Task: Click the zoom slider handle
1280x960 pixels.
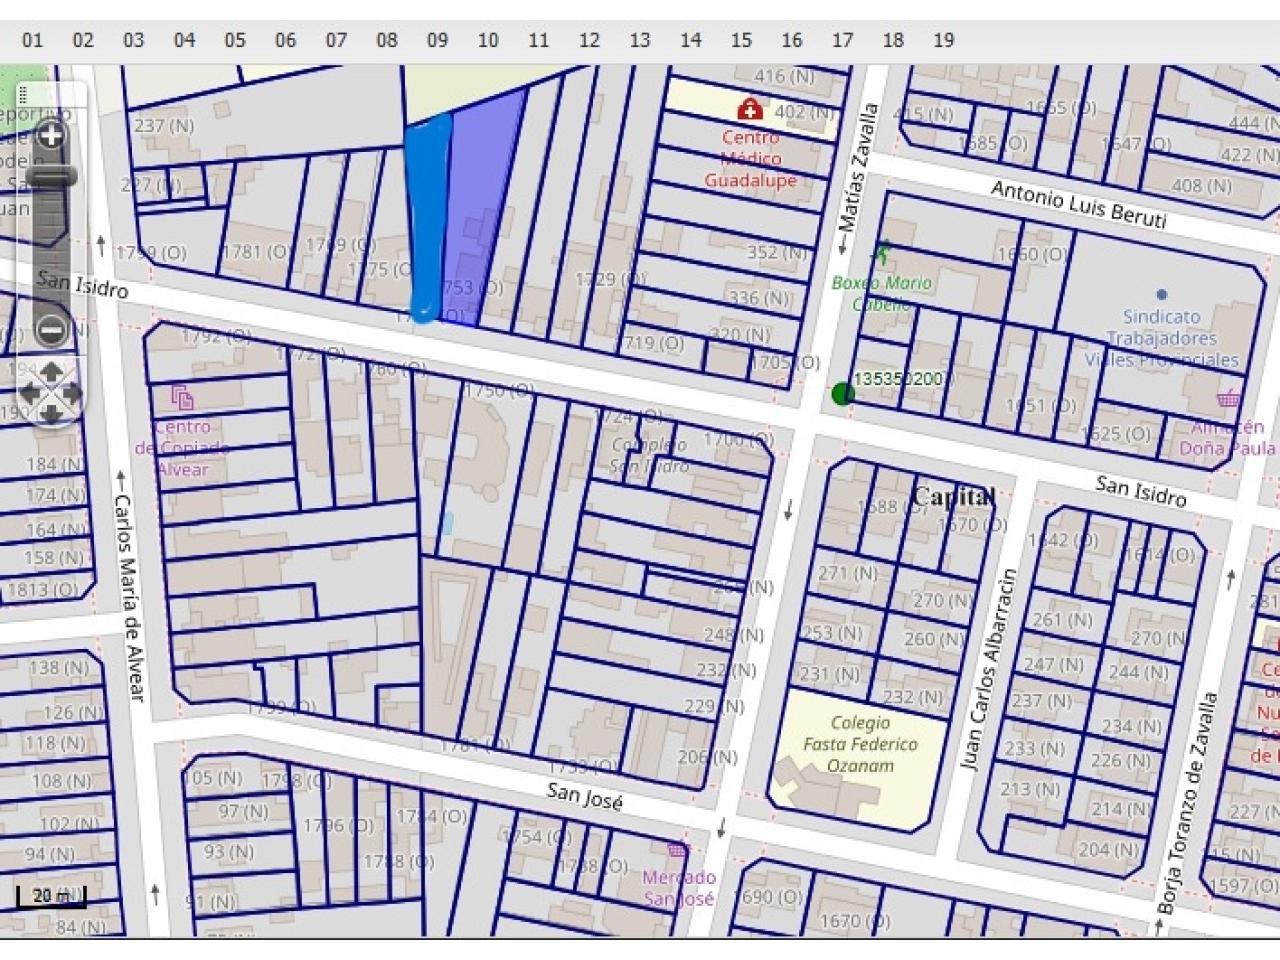Action: tap(50, 177)
